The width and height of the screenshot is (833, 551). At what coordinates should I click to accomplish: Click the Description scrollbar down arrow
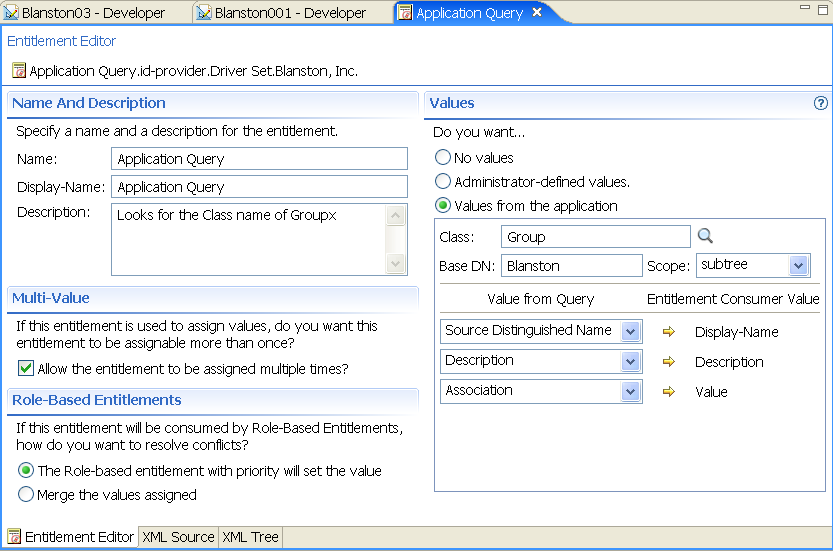tap(397, 264)
